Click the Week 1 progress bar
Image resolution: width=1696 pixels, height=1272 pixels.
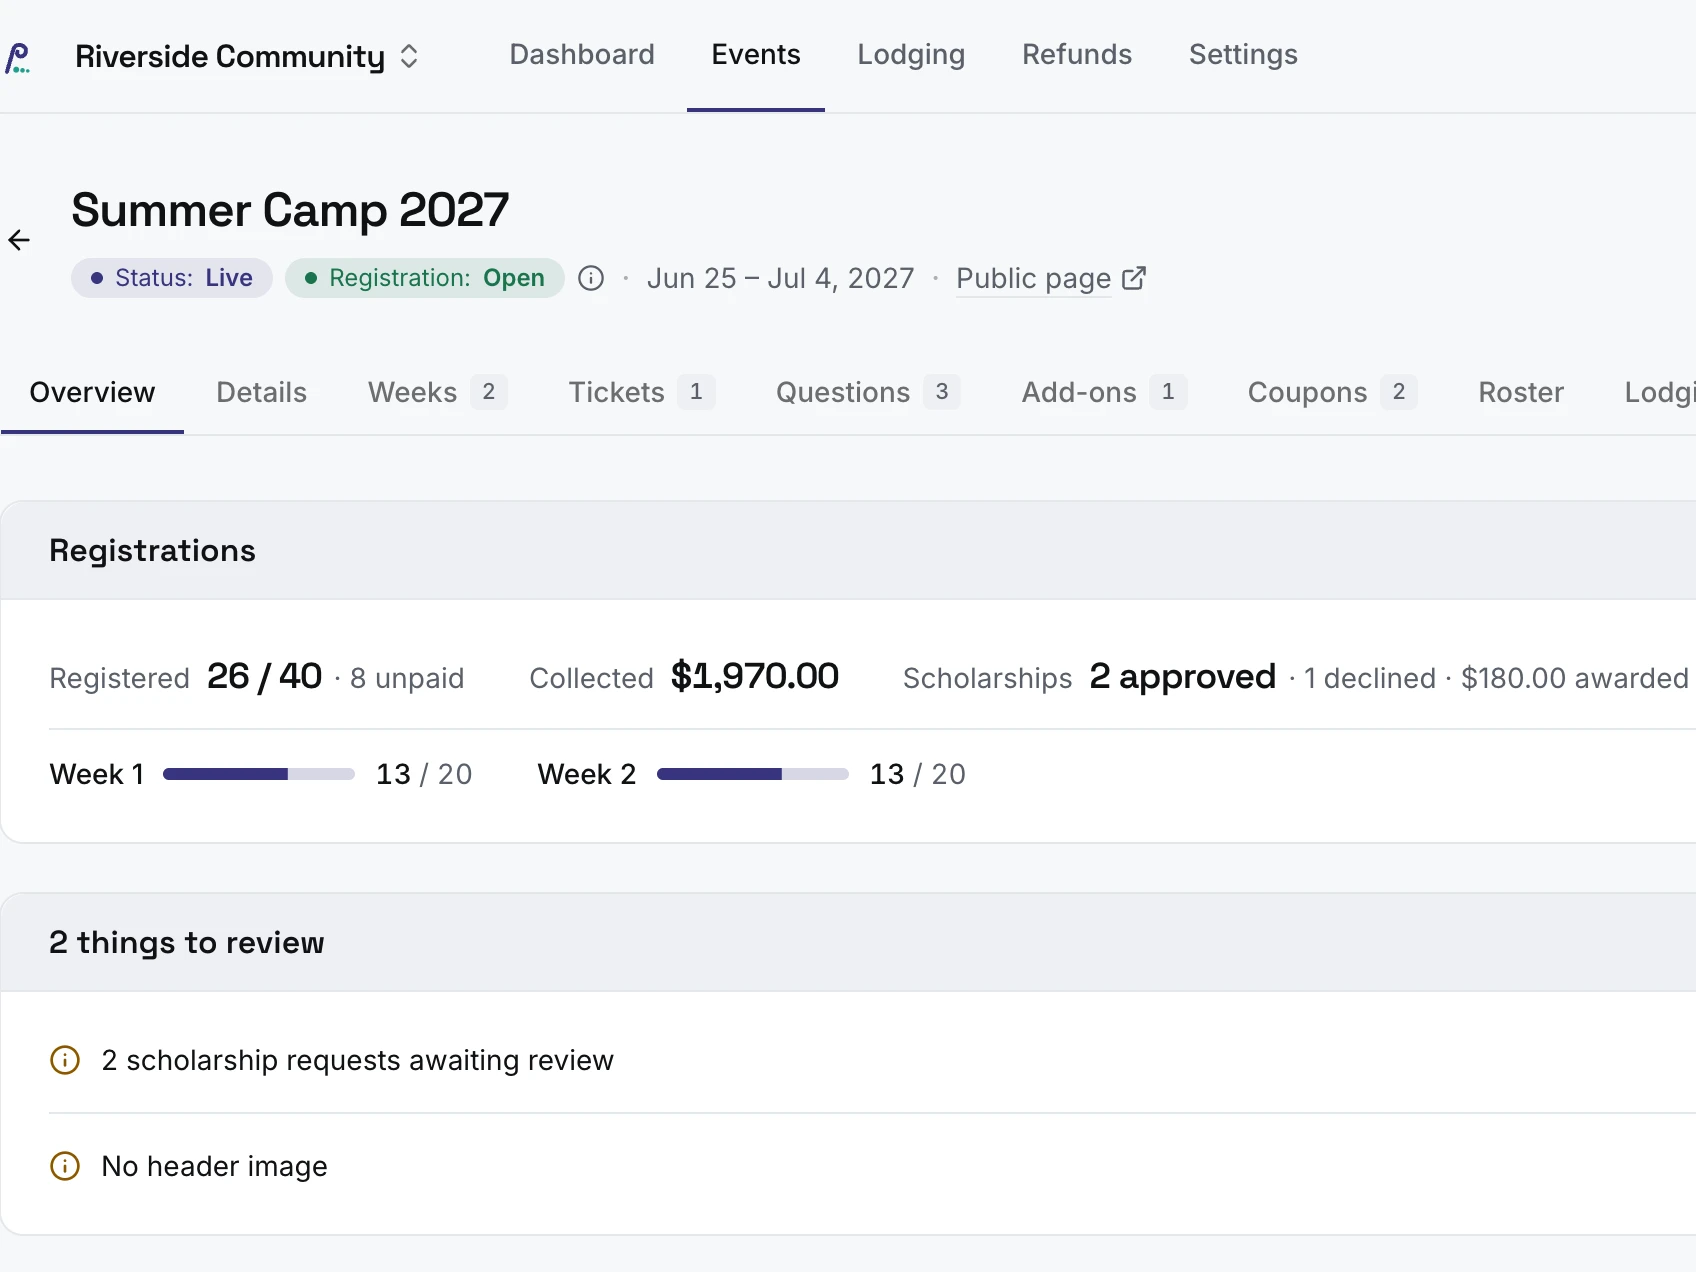(259, 774)
